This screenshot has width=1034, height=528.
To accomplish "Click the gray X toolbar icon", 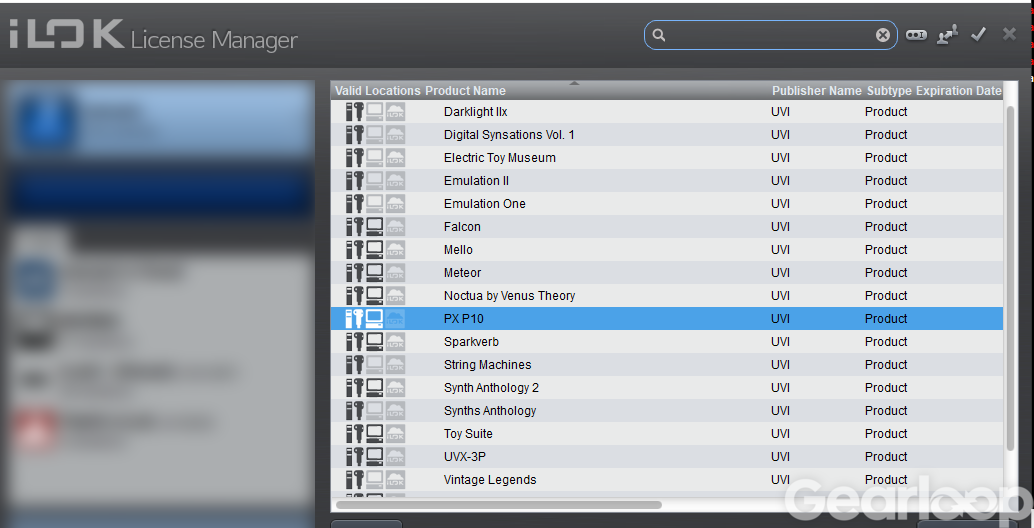I will [x=1009, y=34].
